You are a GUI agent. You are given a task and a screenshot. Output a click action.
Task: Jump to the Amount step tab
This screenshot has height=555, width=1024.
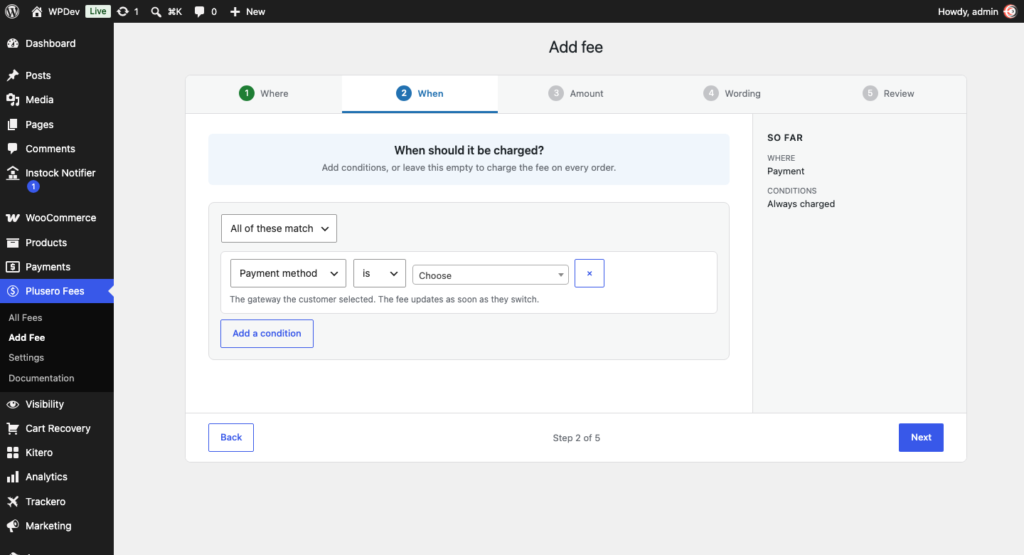(576, 94)
